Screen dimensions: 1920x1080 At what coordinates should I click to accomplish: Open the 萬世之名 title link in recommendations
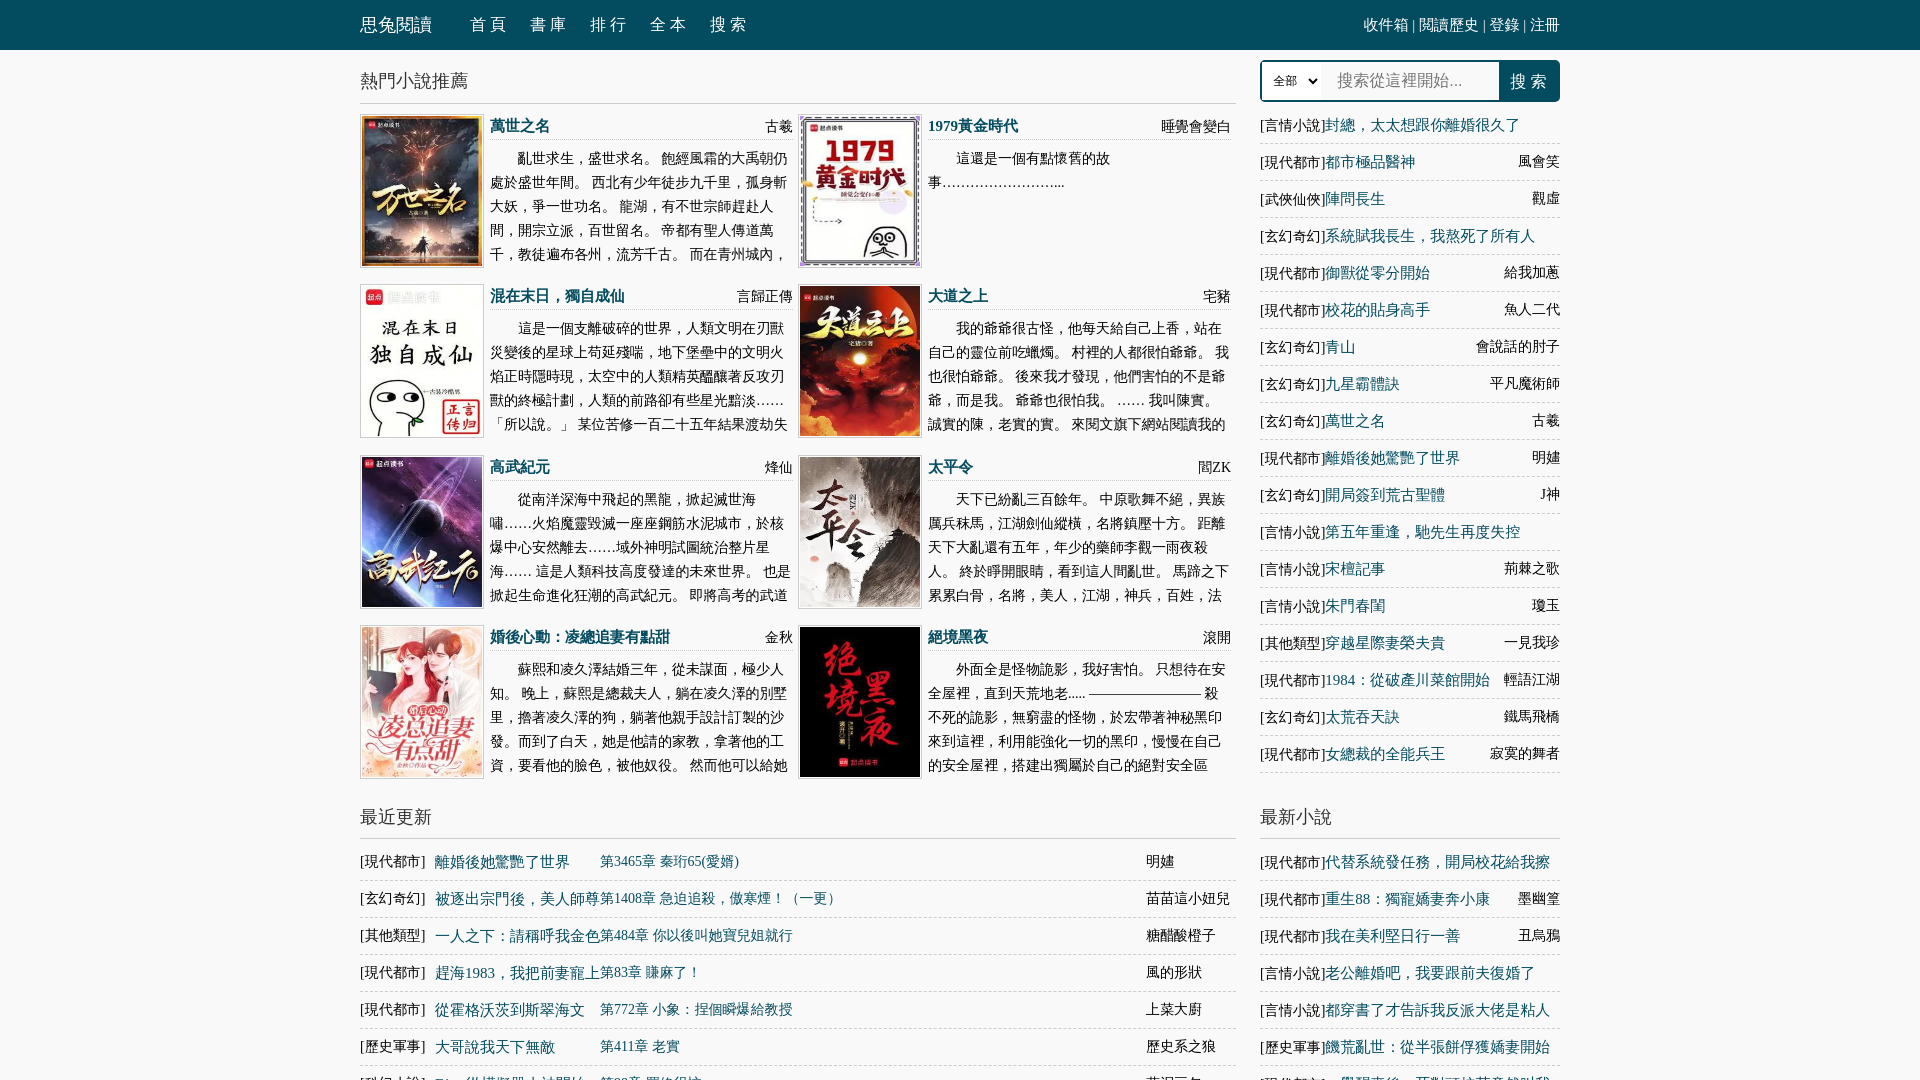tap(520, 126)
